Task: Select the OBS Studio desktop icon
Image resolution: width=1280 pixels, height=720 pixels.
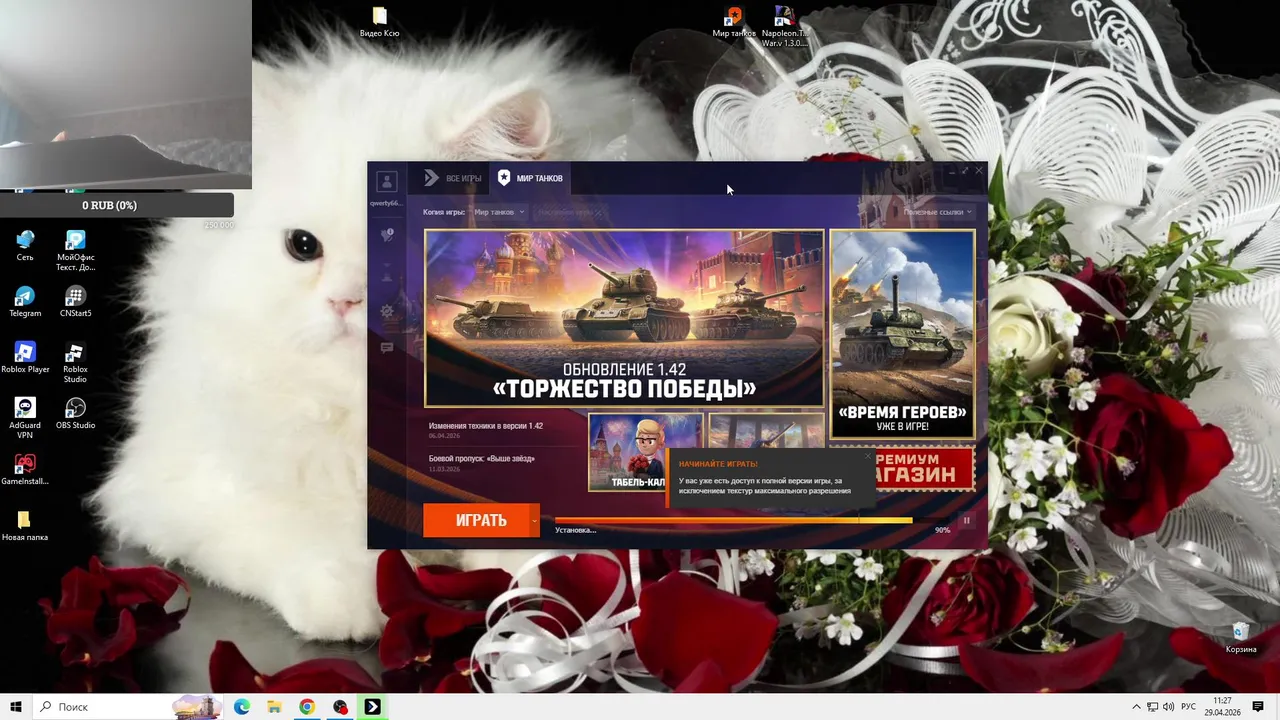Action: (75, 414)
